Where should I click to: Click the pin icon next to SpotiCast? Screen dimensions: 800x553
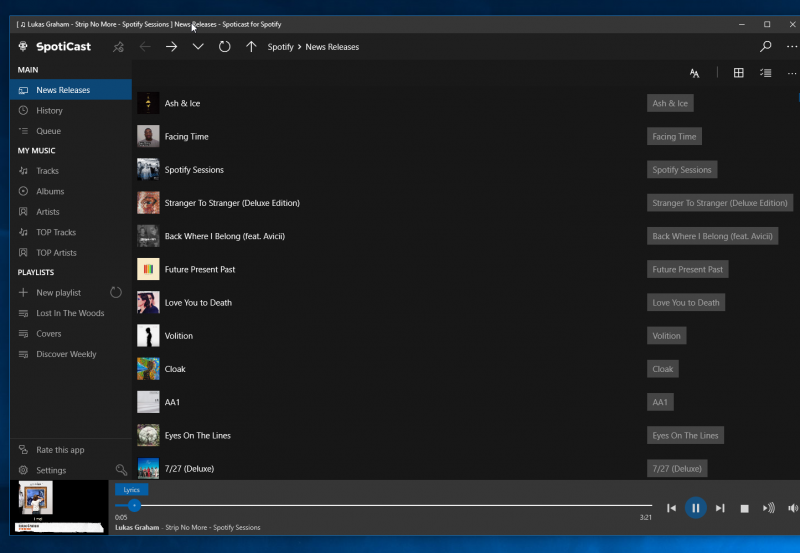[x=118, y=47]
